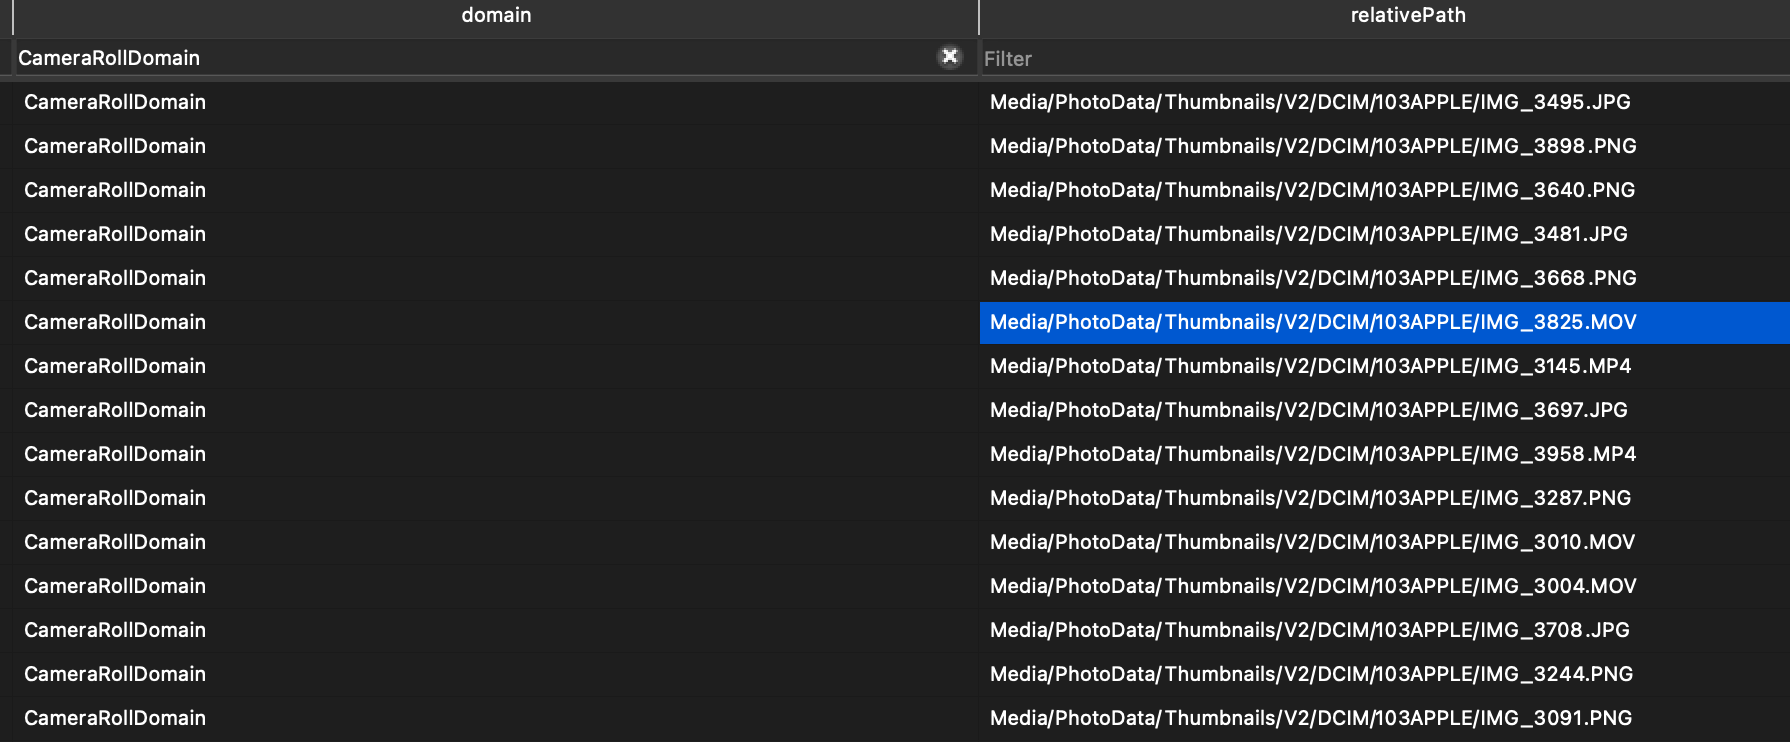Select the IMG_3244.PNG path cell
1790x742 pixels.
tap(1311, 674)
